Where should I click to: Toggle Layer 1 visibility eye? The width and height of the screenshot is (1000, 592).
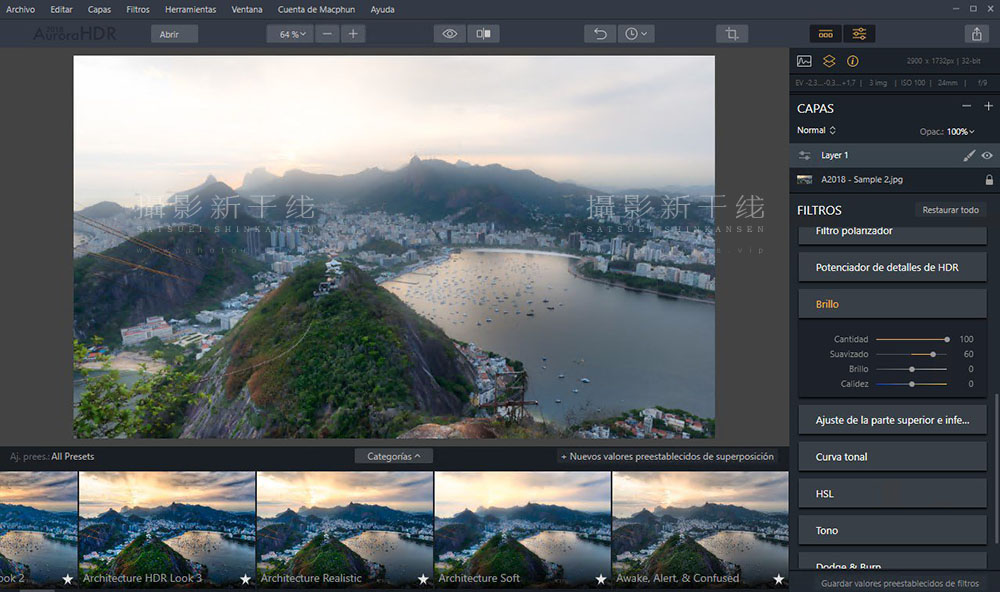987,155
